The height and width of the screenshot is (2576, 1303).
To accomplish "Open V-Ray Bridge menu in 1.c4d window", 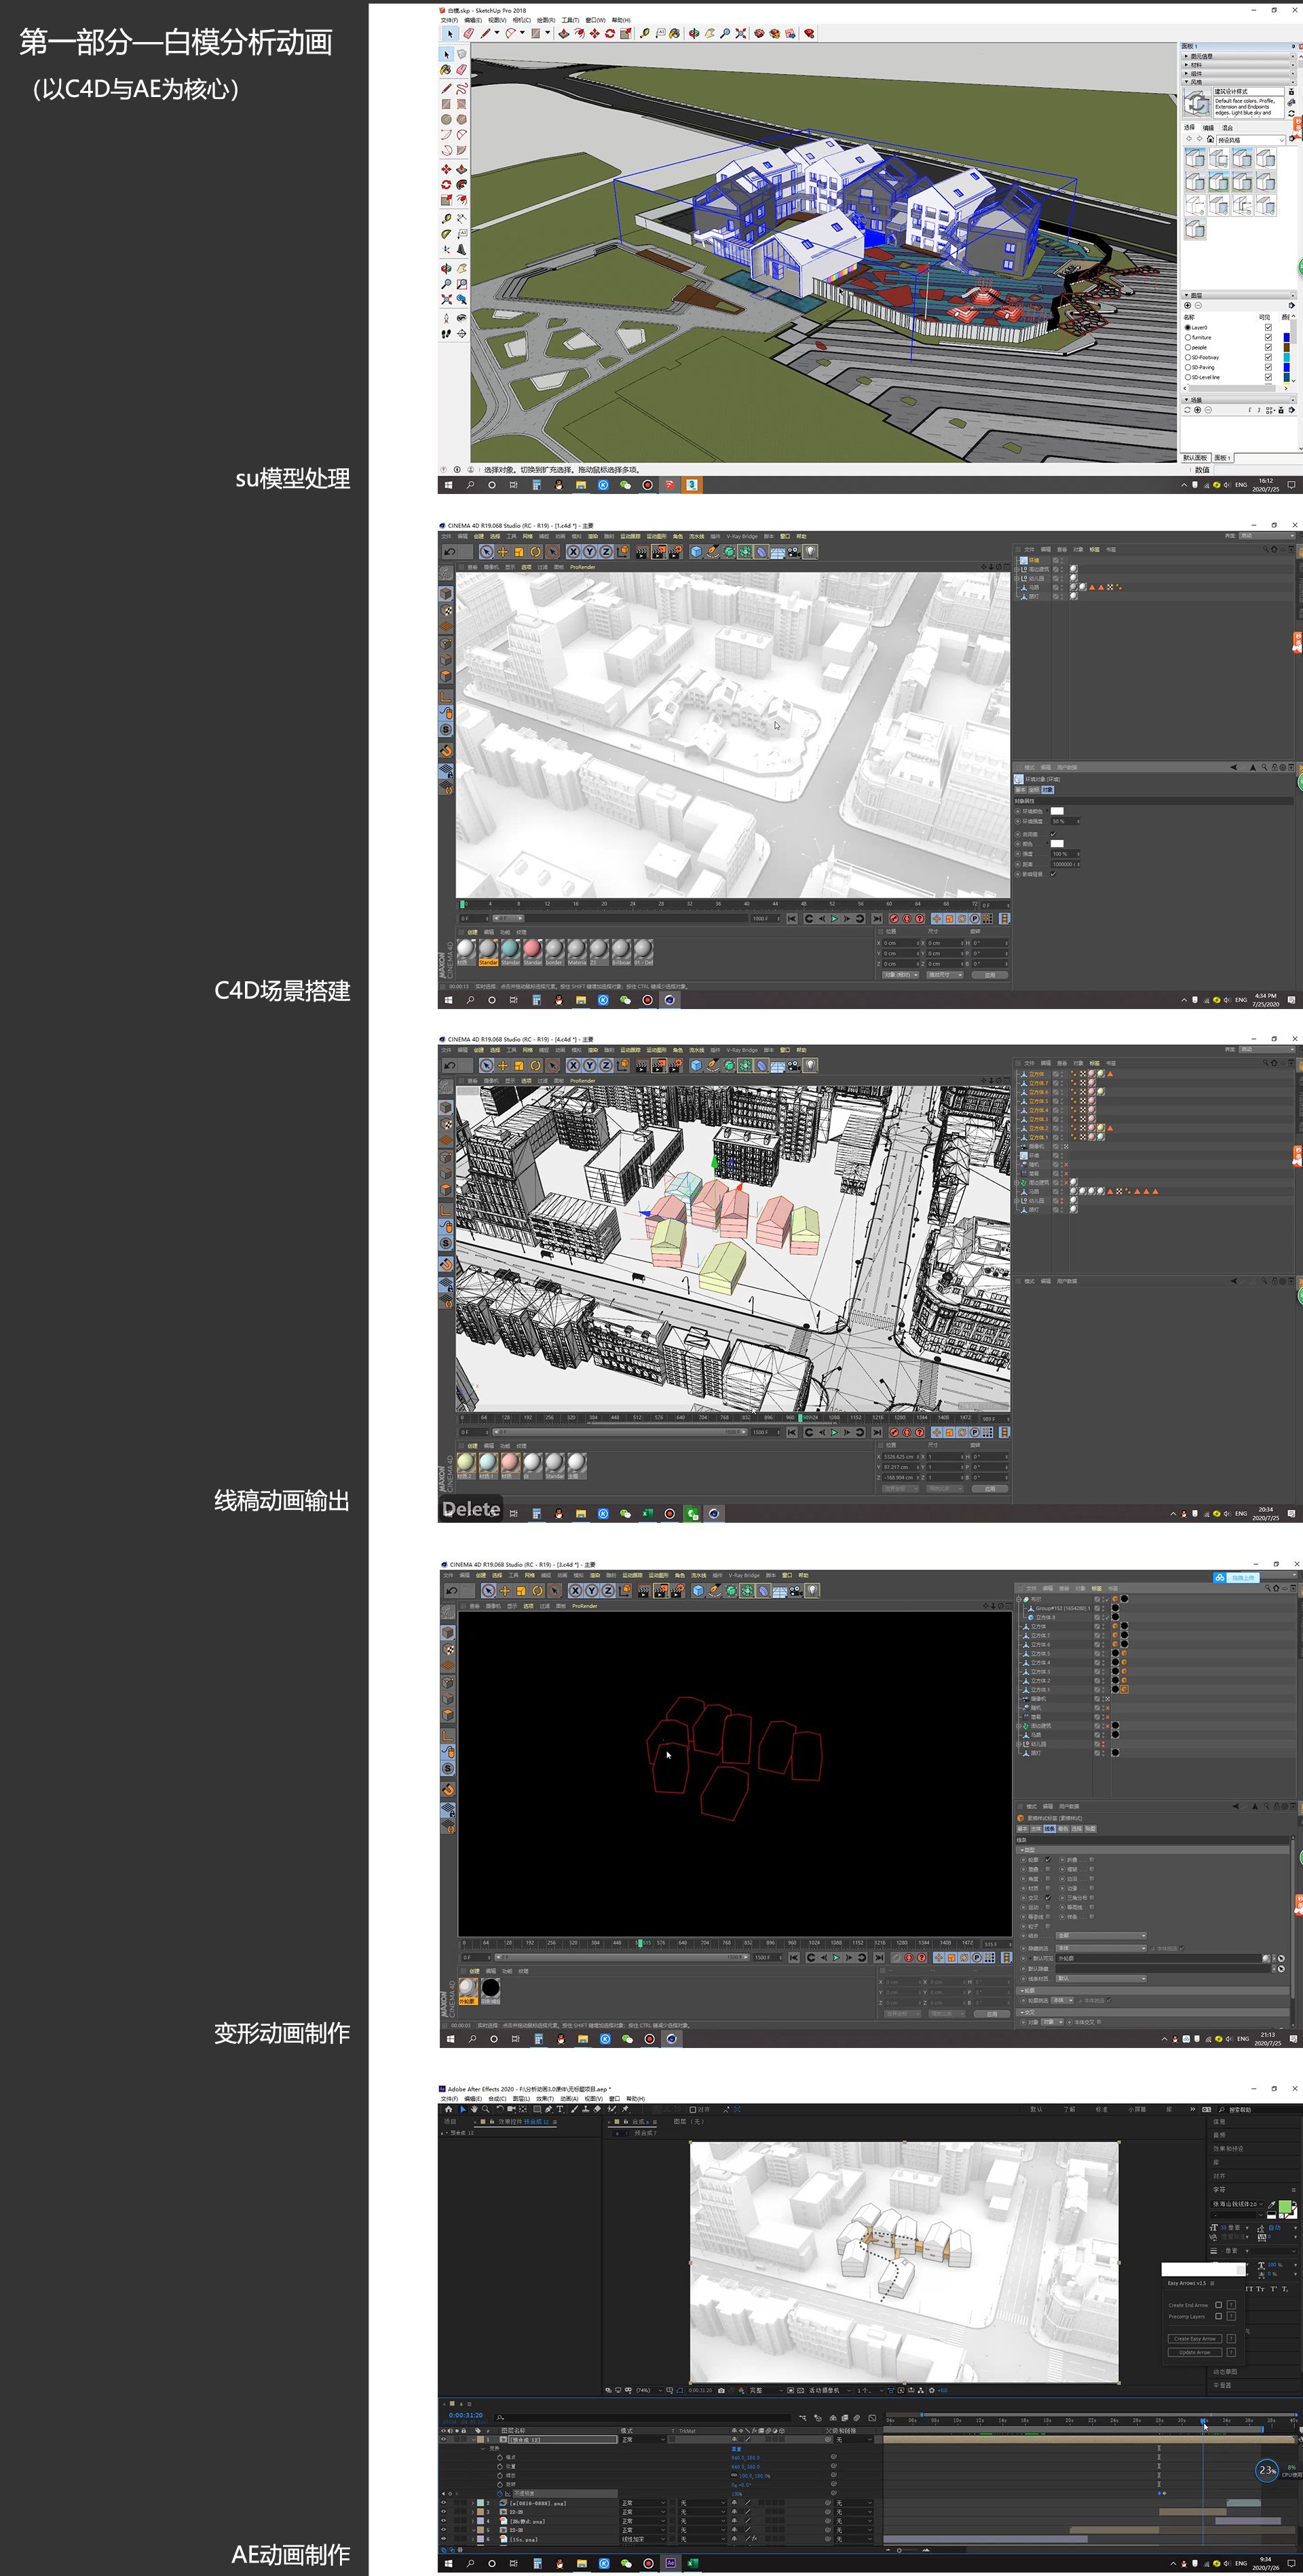I will coord(741,536).
